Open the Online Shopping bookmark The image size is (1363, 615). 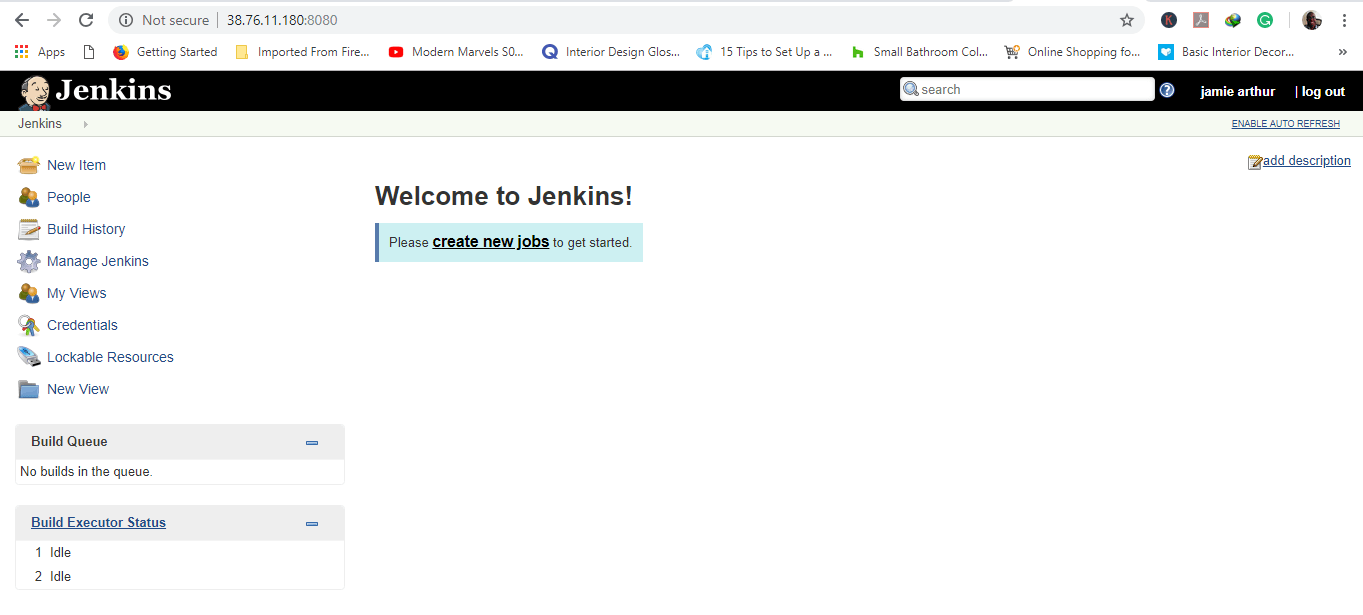point(1073,52)
